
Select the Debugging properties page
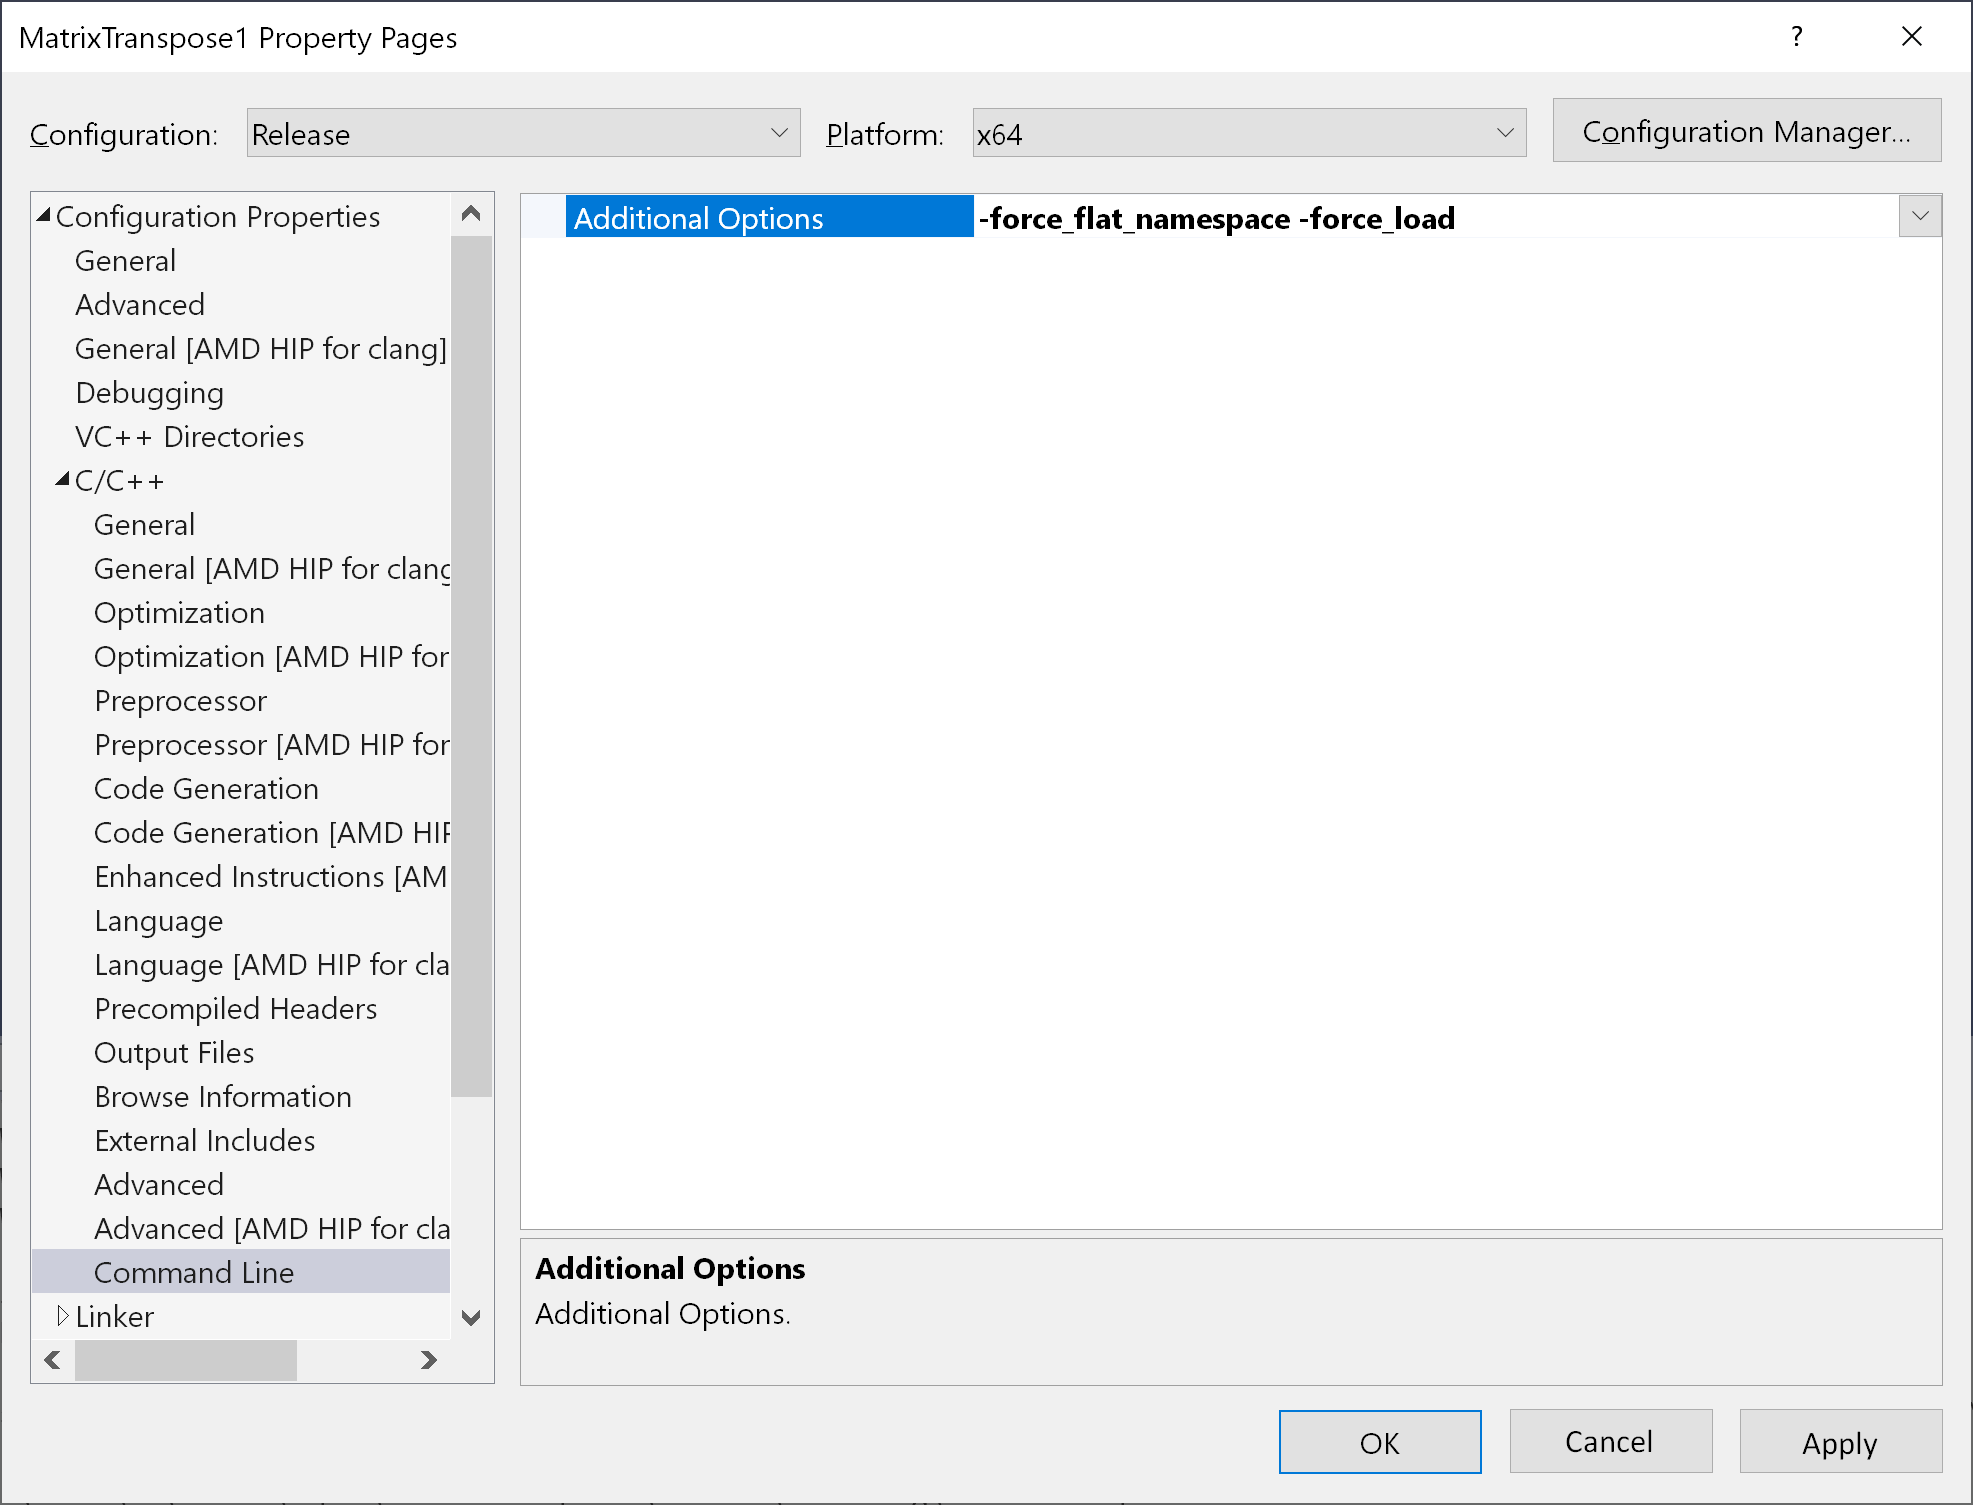click(149, 393)
